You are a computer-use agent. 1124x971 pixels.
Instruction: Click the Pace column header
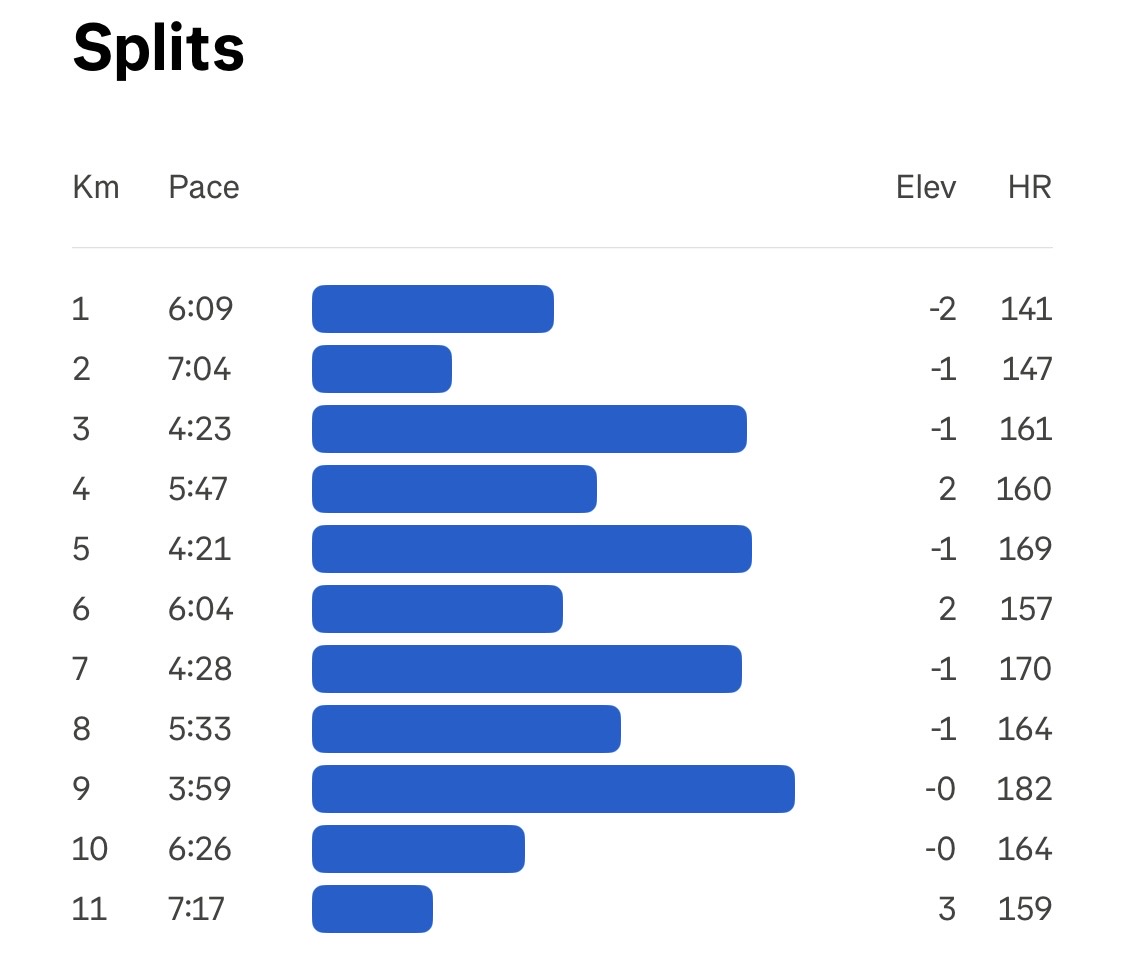pyautogui.click(x=204, y=187)
